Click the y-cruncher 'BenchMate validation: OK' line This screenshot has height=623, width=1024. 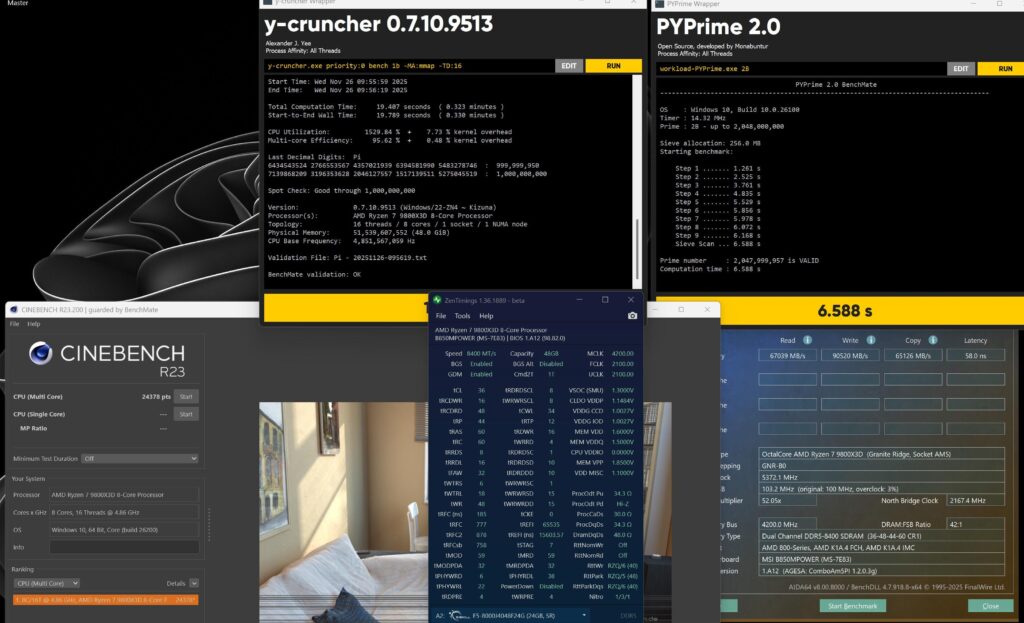(314, 274)
